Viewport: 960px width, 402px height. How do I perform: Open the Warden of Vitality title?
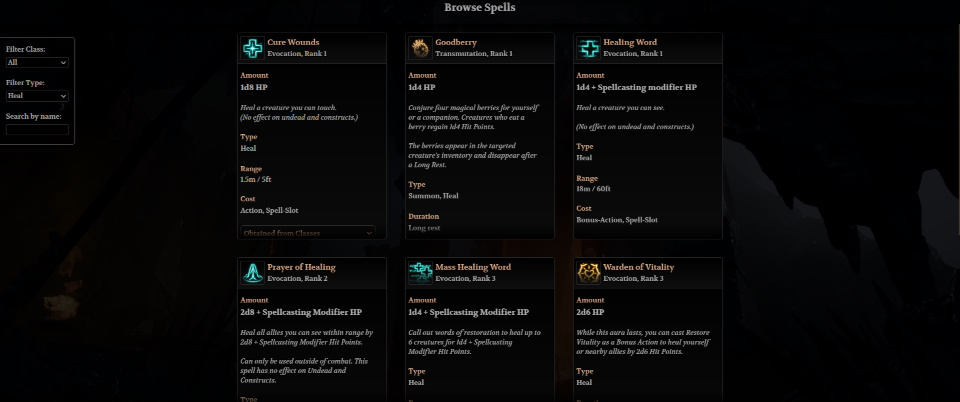pyautogui.click(x=639, y=267)
